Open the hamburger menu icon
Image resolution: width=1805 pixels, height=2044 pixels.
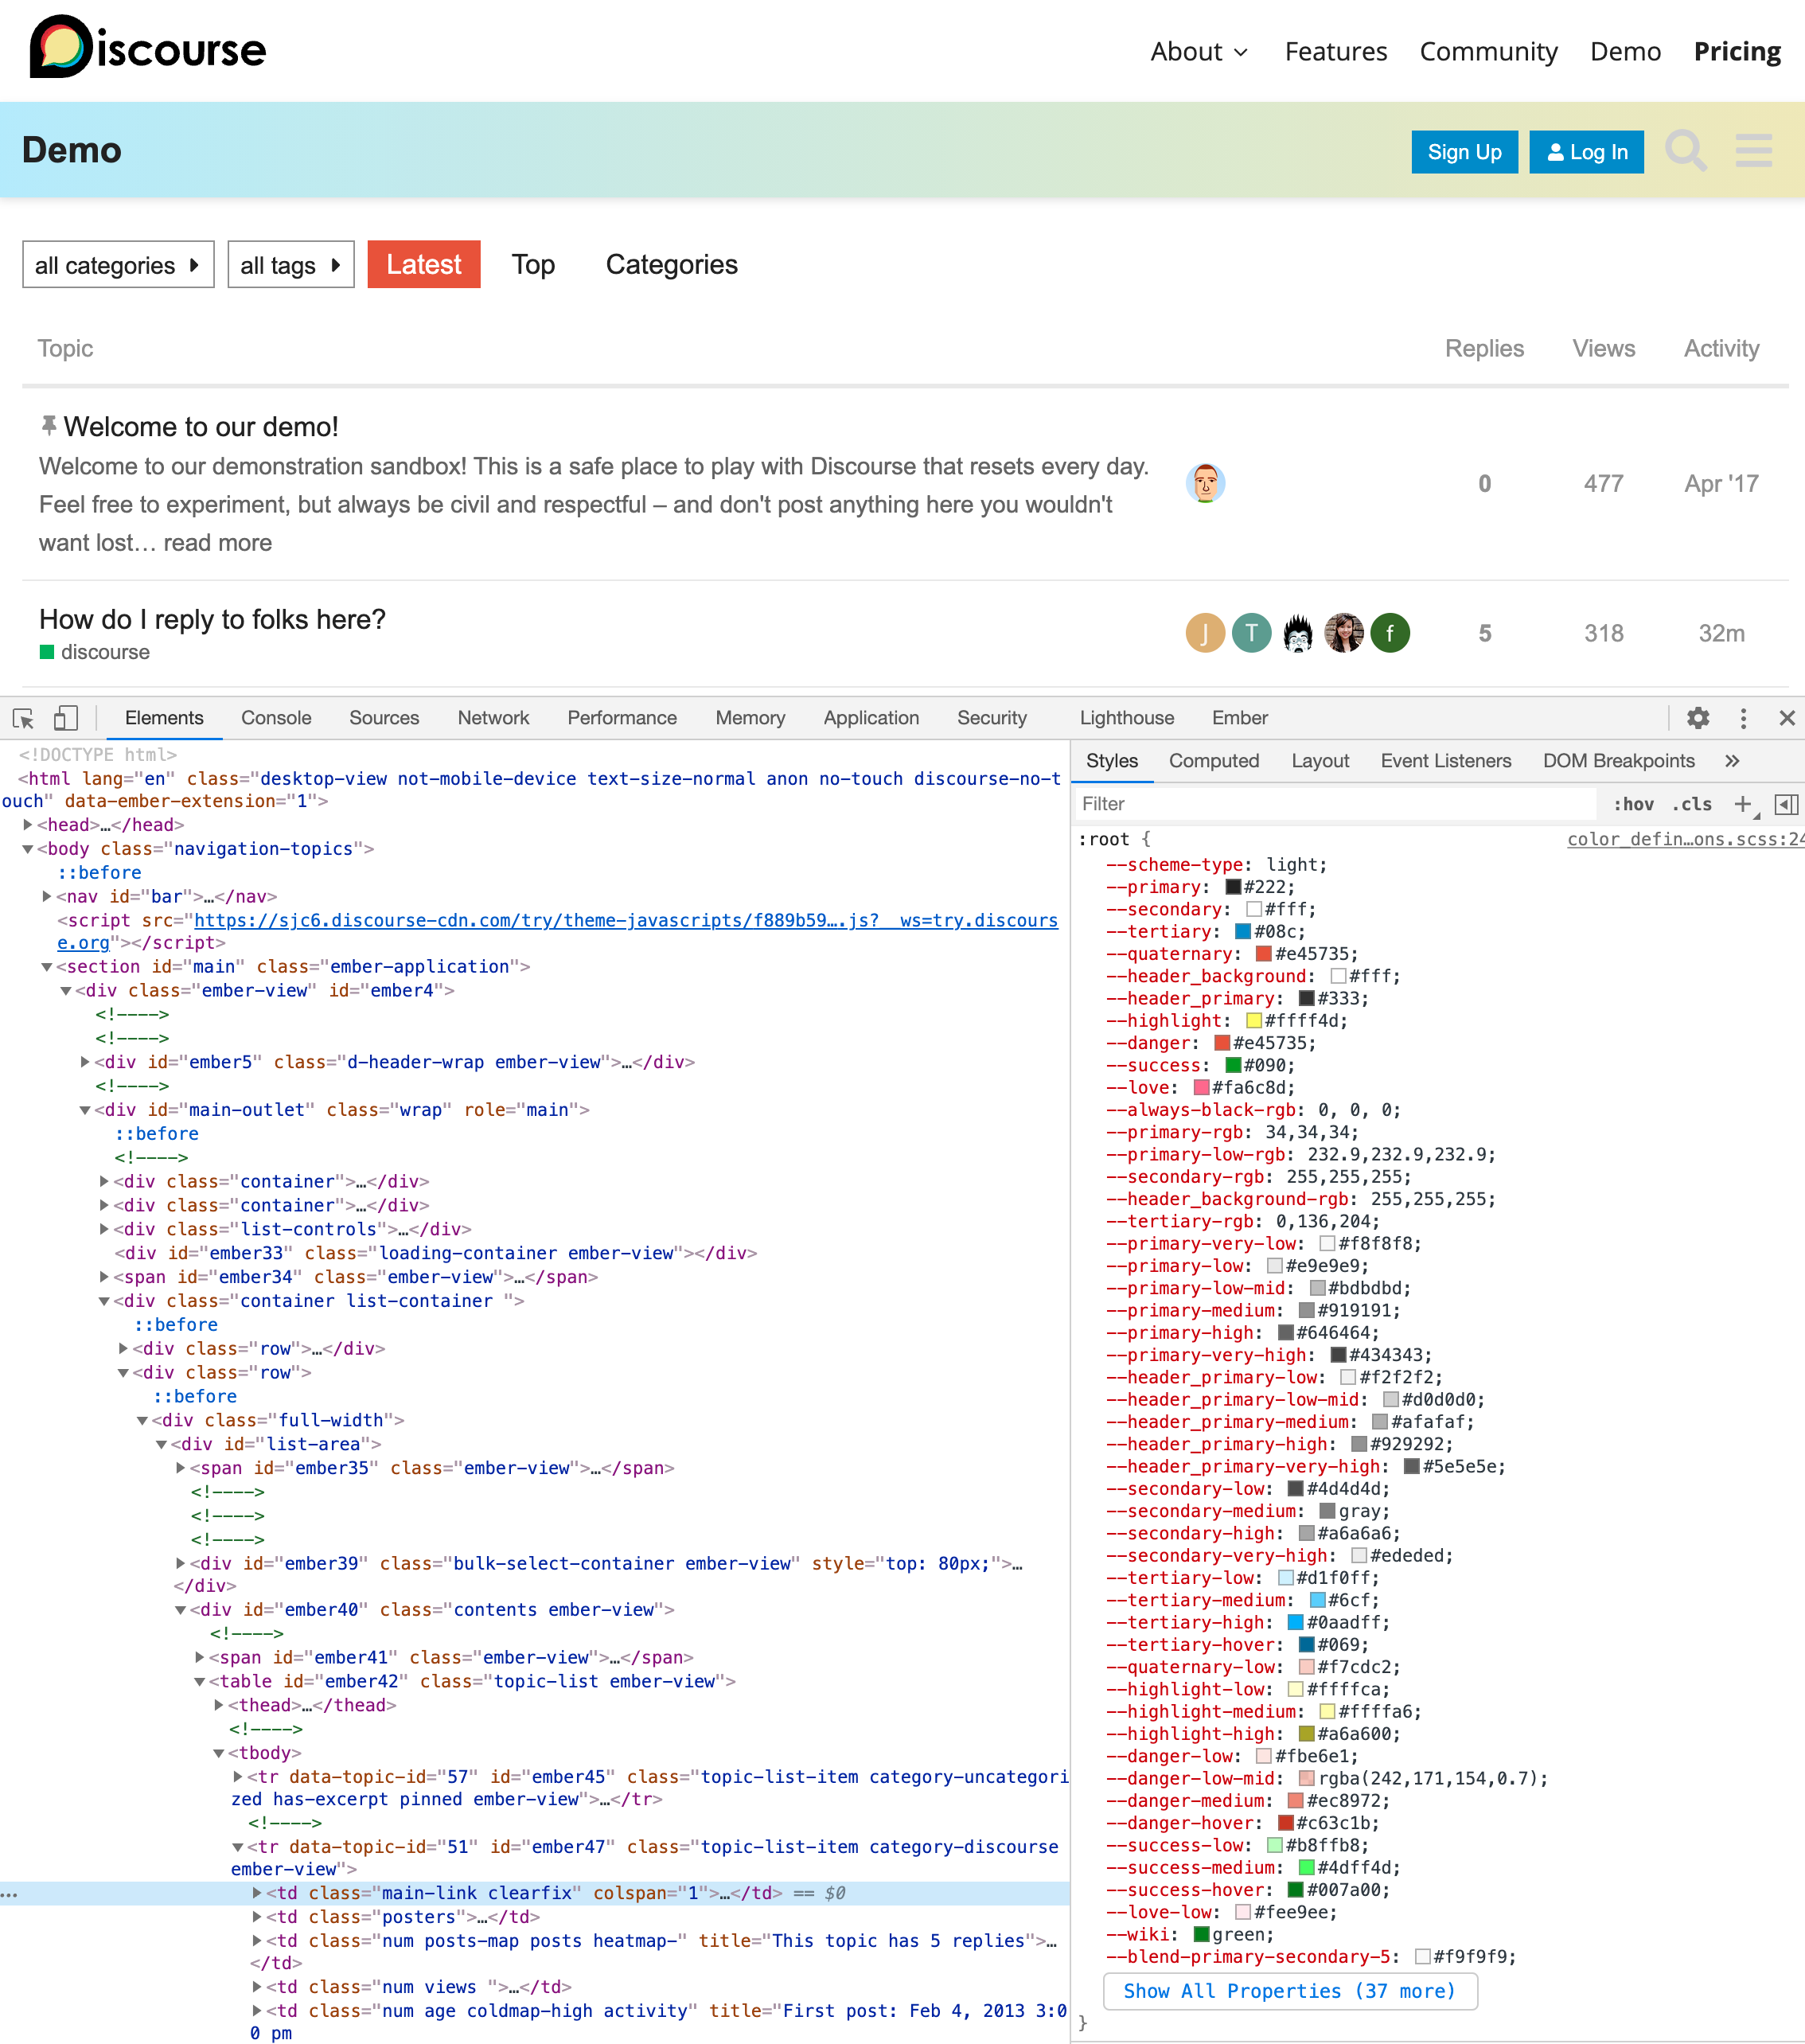tap(1753, 152)
